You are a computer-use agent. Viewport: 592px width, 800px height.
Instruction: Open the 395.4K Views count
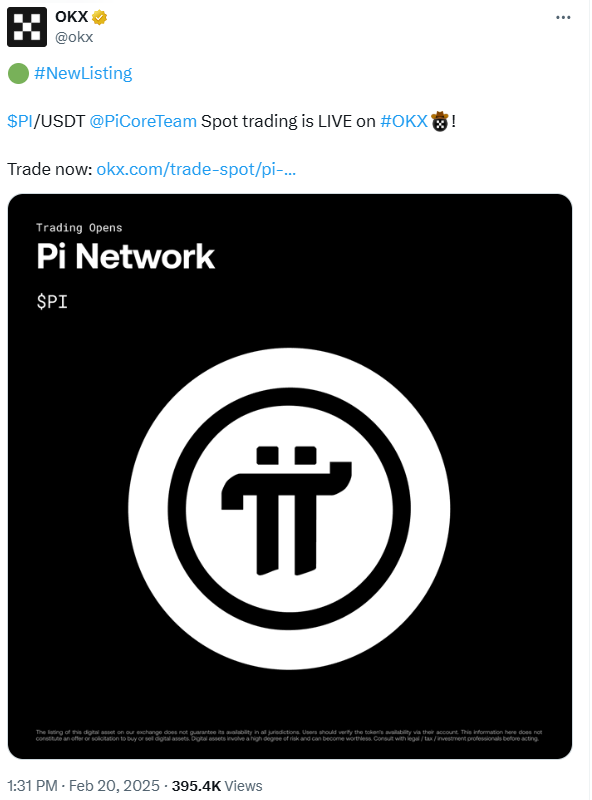[217, 786]
